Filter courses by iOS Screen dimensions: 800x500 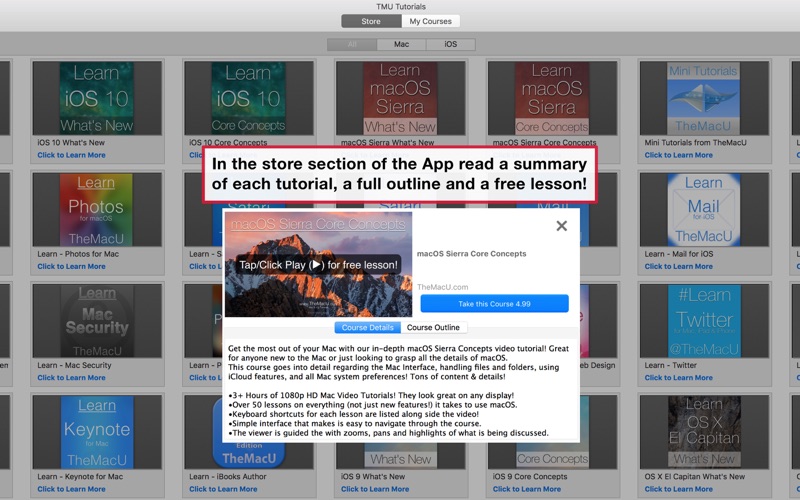point(451,44)
